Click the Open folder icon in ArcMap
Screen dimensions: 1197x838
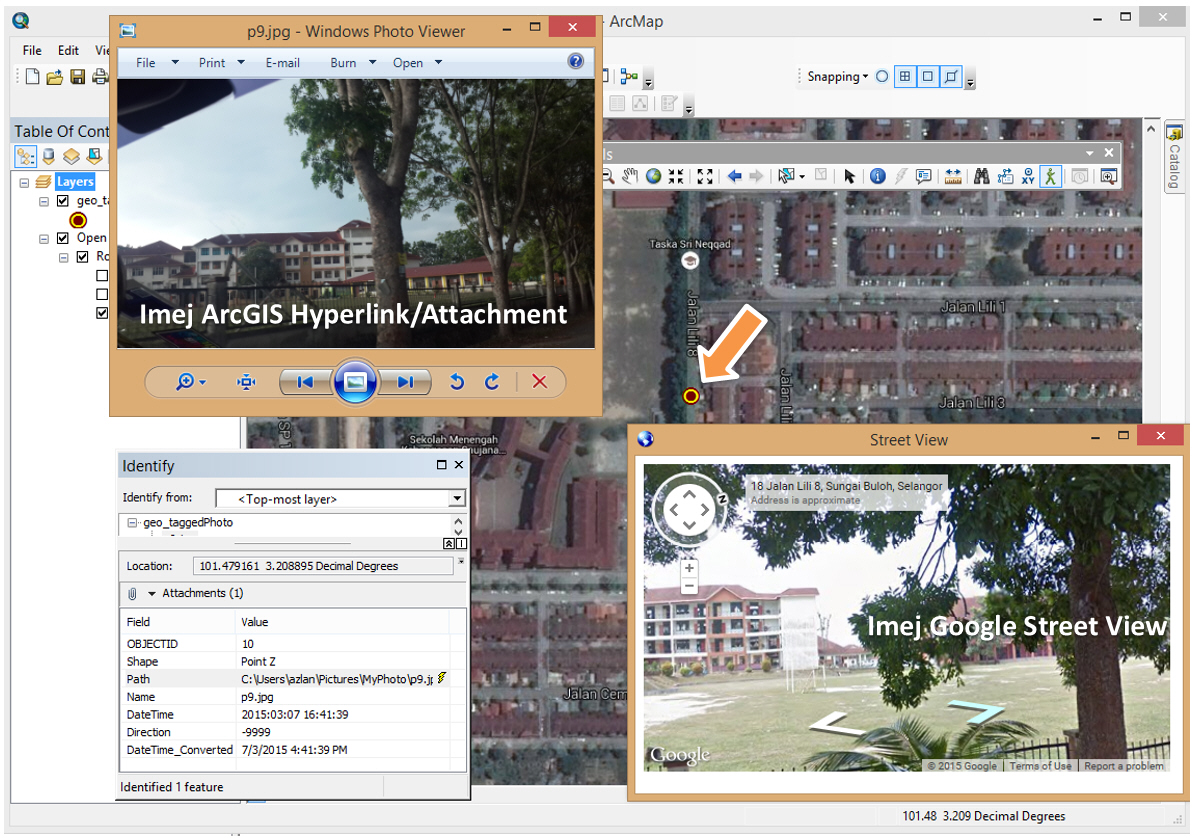click(x=54, y=77)
